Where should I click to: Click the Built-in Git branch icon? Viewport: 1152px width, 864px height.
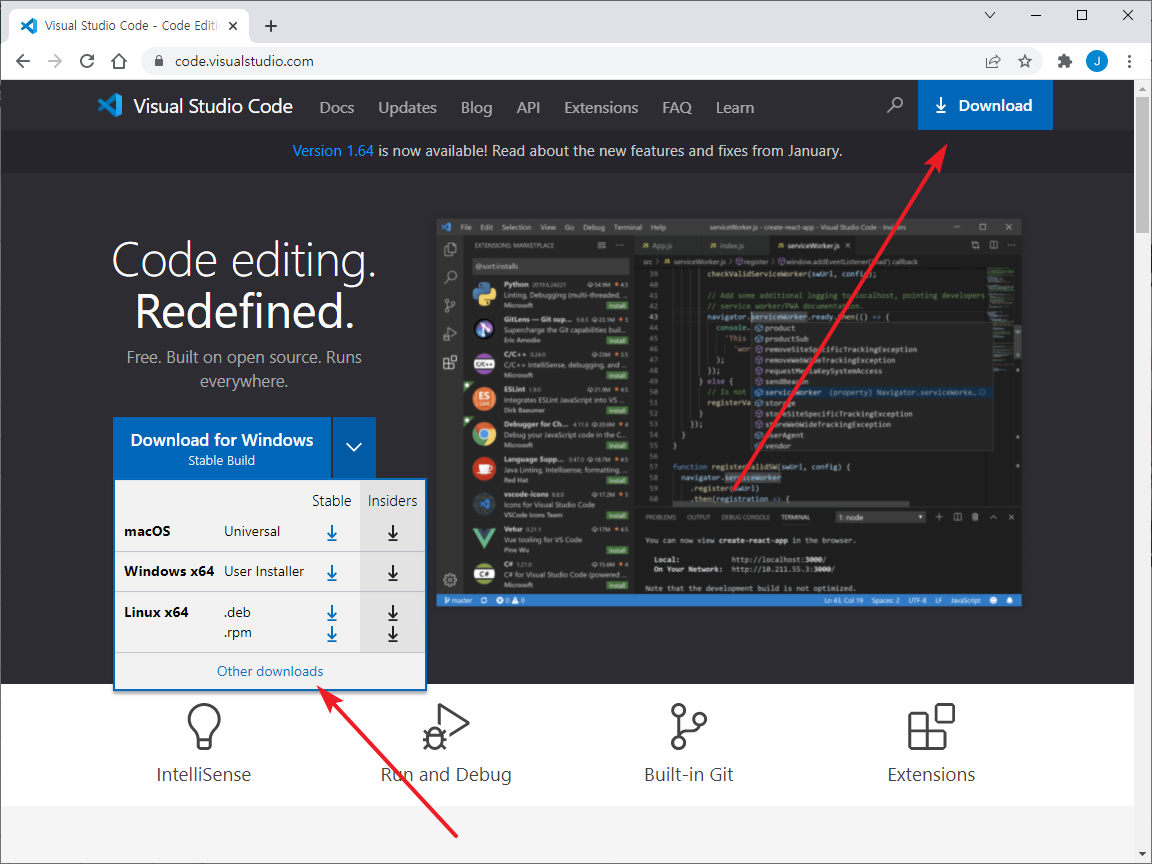click(x=688, y=726)
